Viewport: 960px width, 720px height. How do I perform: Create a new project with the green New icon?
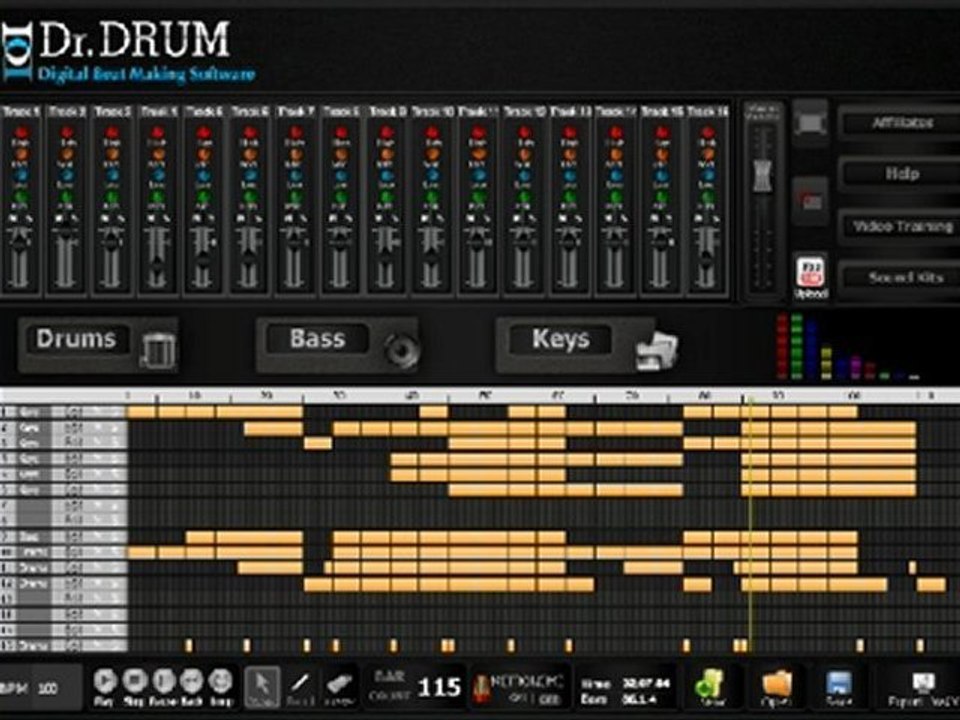710,684
